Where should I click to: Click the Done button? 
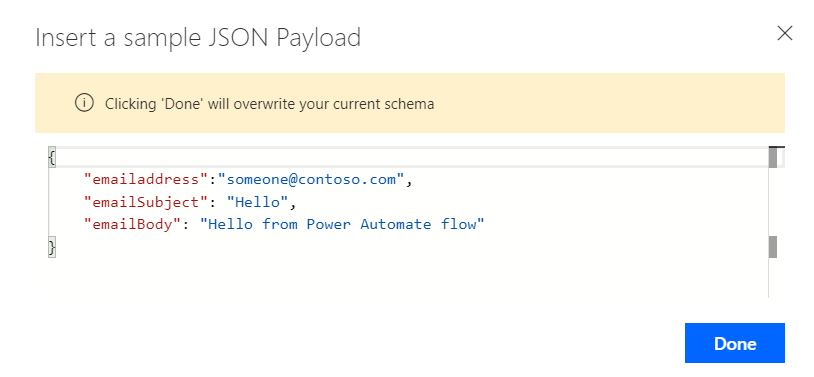click(735, 343)
